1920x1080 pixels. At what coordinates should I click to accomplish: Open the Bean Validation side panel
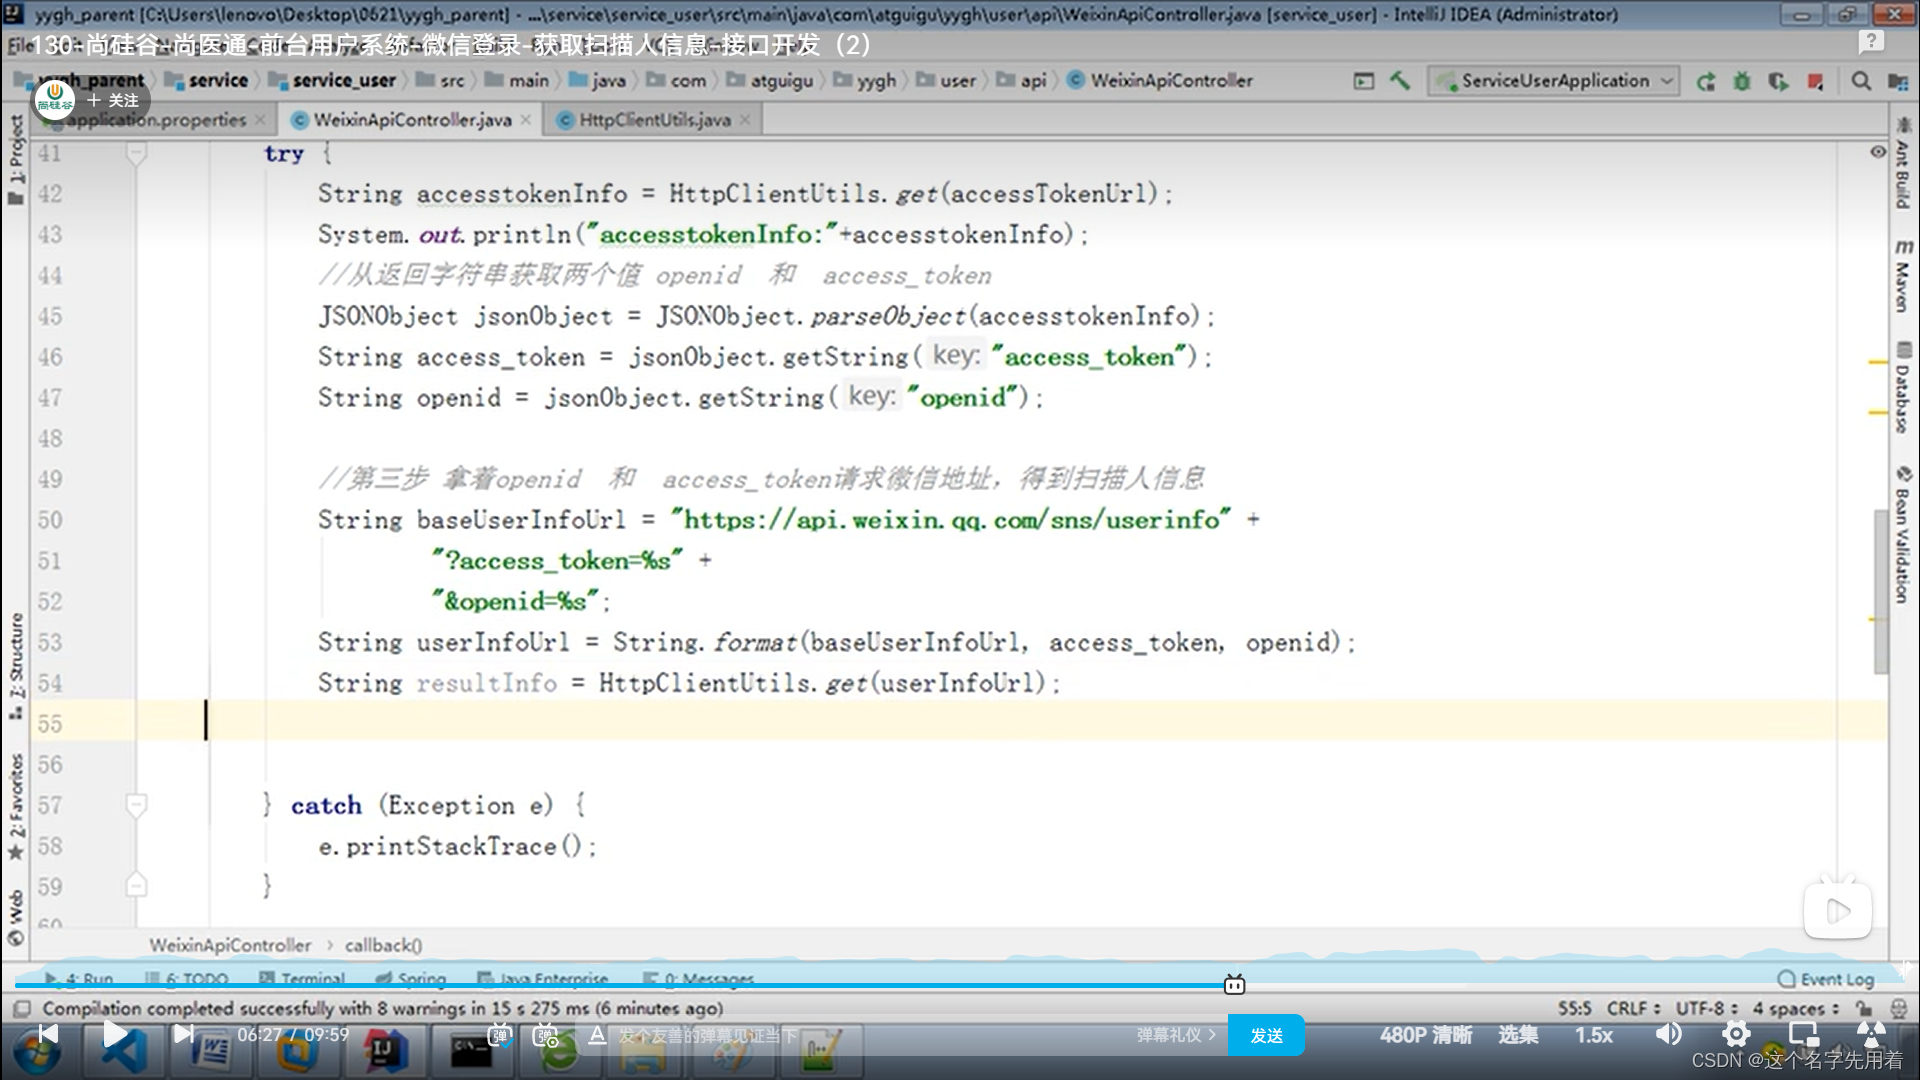click(1903, 534)
